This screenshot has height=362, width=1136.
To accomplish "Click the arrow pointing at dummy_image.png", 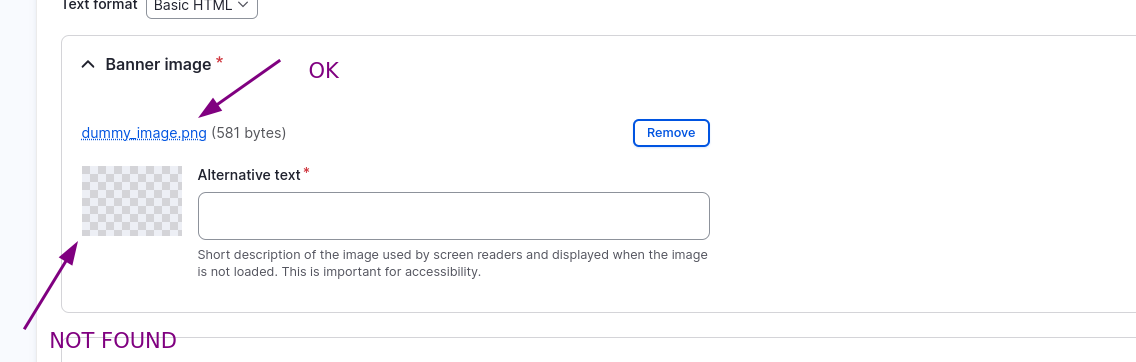I will [x=239, y=88].
